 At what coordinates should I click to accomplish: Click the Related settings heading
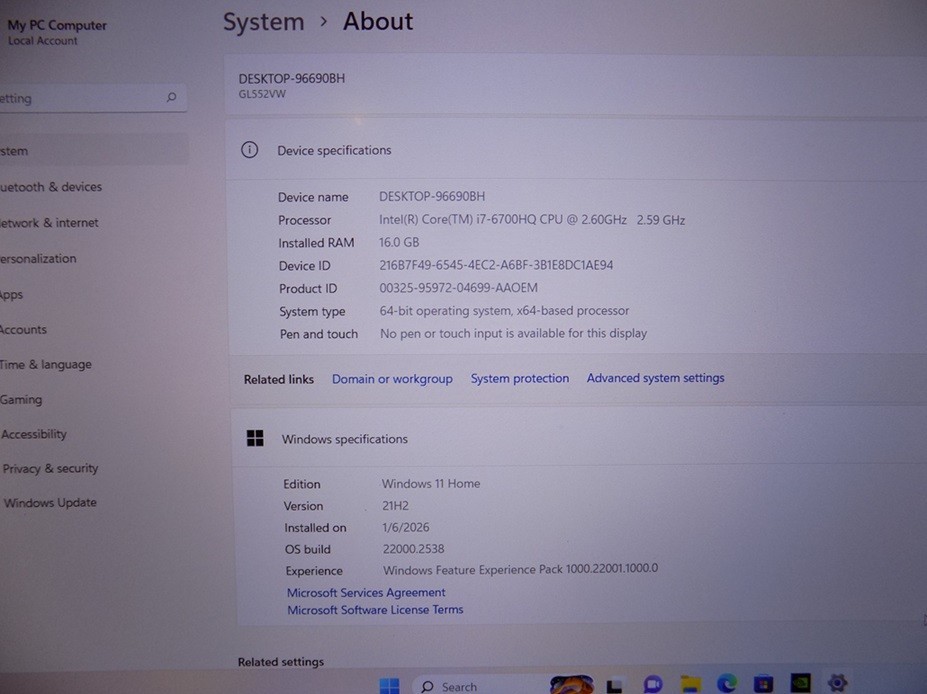281,662
